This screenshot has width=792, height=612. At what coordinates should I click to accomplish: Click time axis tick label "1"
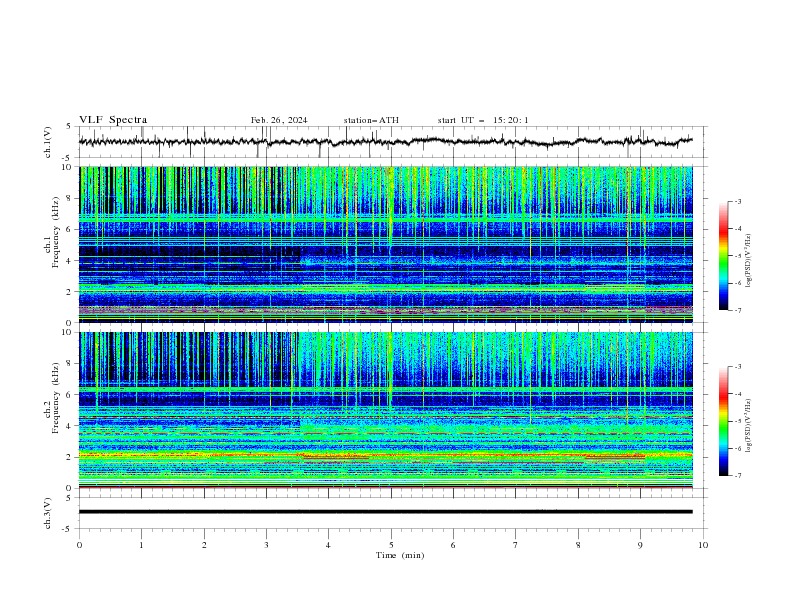(x=141, y=545)
